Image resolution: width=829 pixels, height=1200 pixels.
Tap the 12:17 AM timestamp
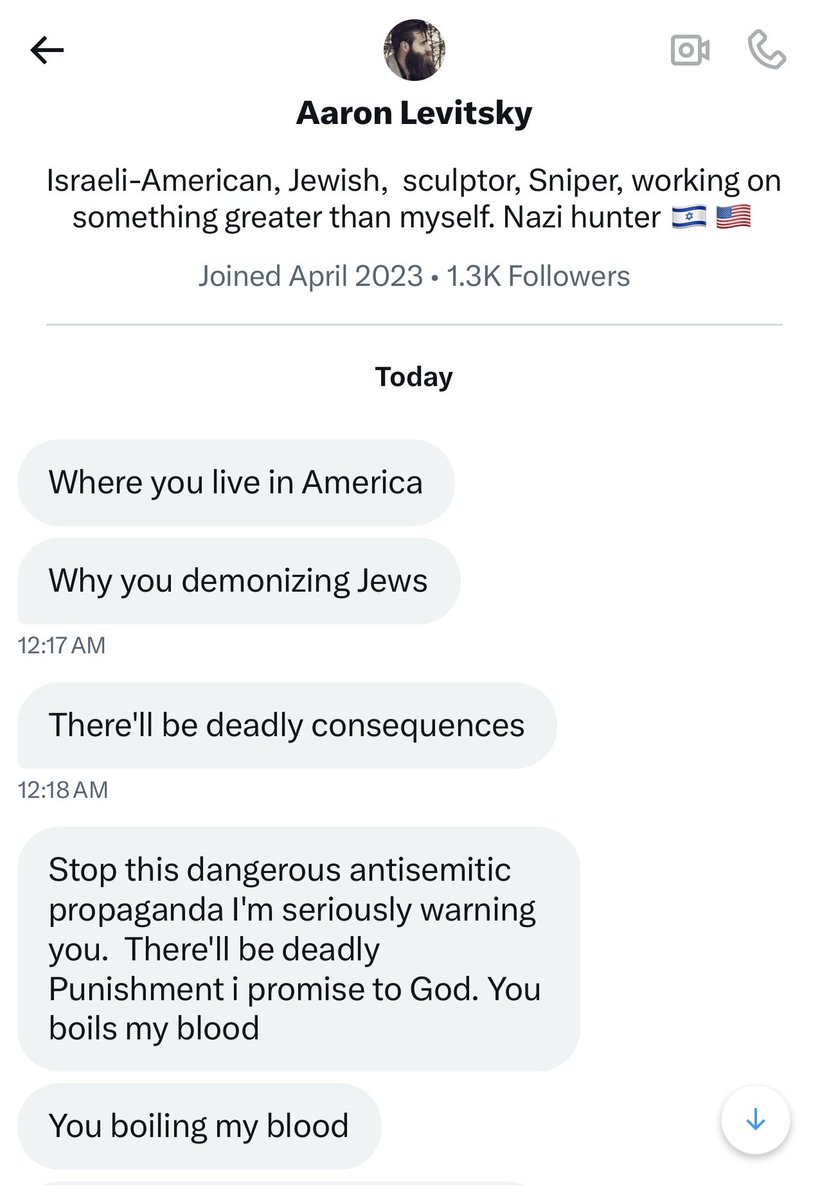[62, 645]
